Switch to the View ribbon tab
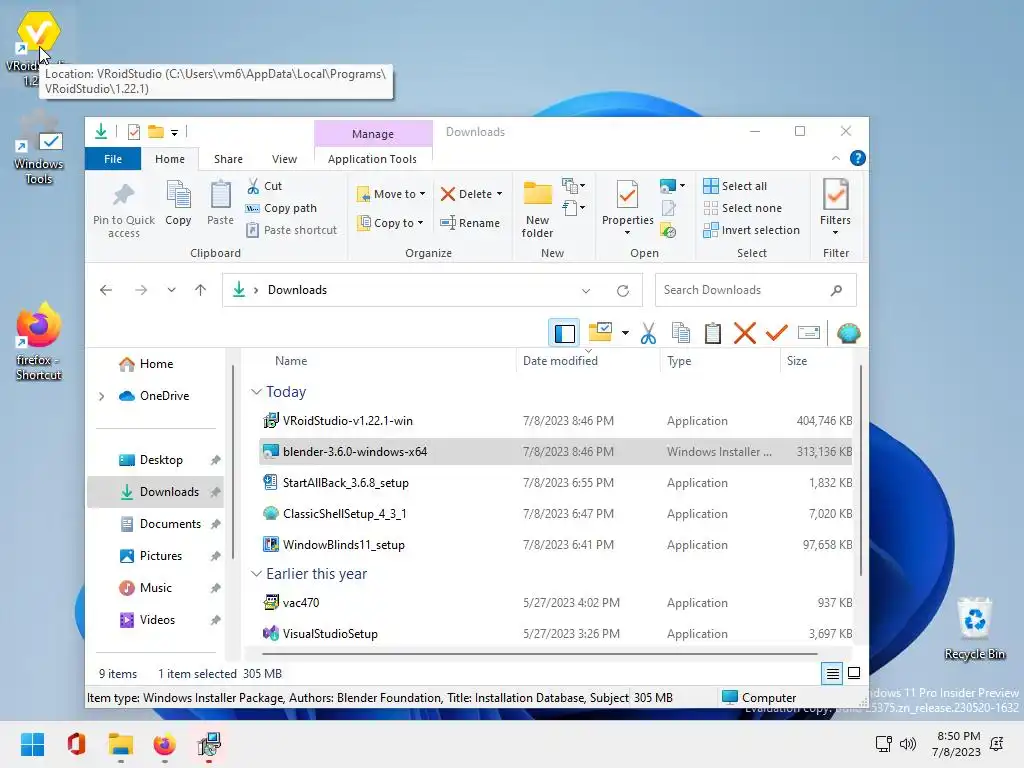Image resolution: width=1024 pixels, height=768 pixels. pos(284,159)
